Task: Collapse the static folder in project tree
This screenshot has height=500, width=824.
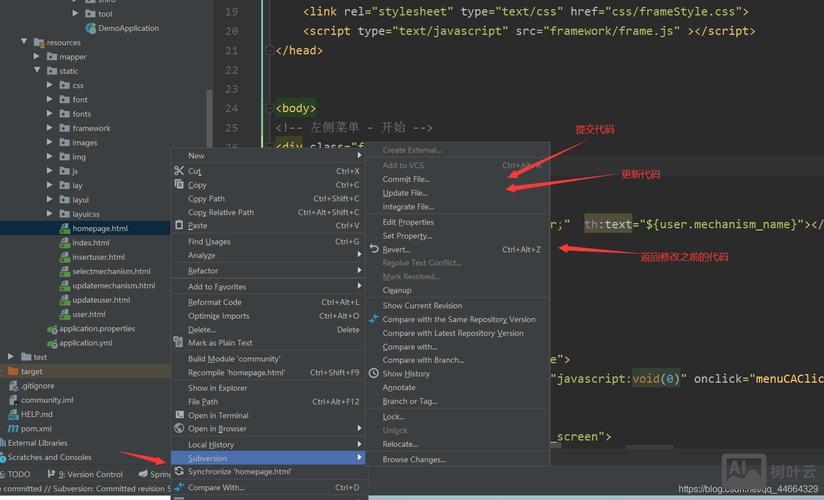Action: click(x=37, y=71)
